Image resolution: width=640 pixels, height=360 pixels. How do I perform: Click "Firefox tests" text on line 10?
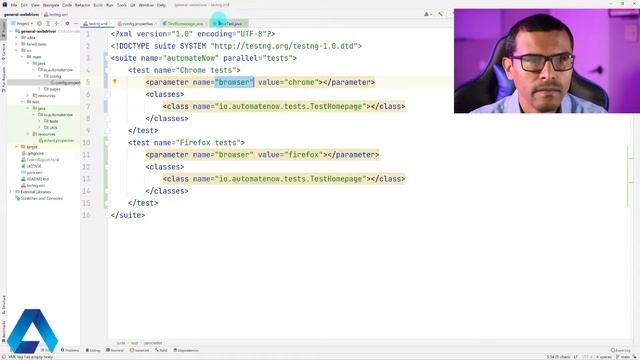pos(208,142)
